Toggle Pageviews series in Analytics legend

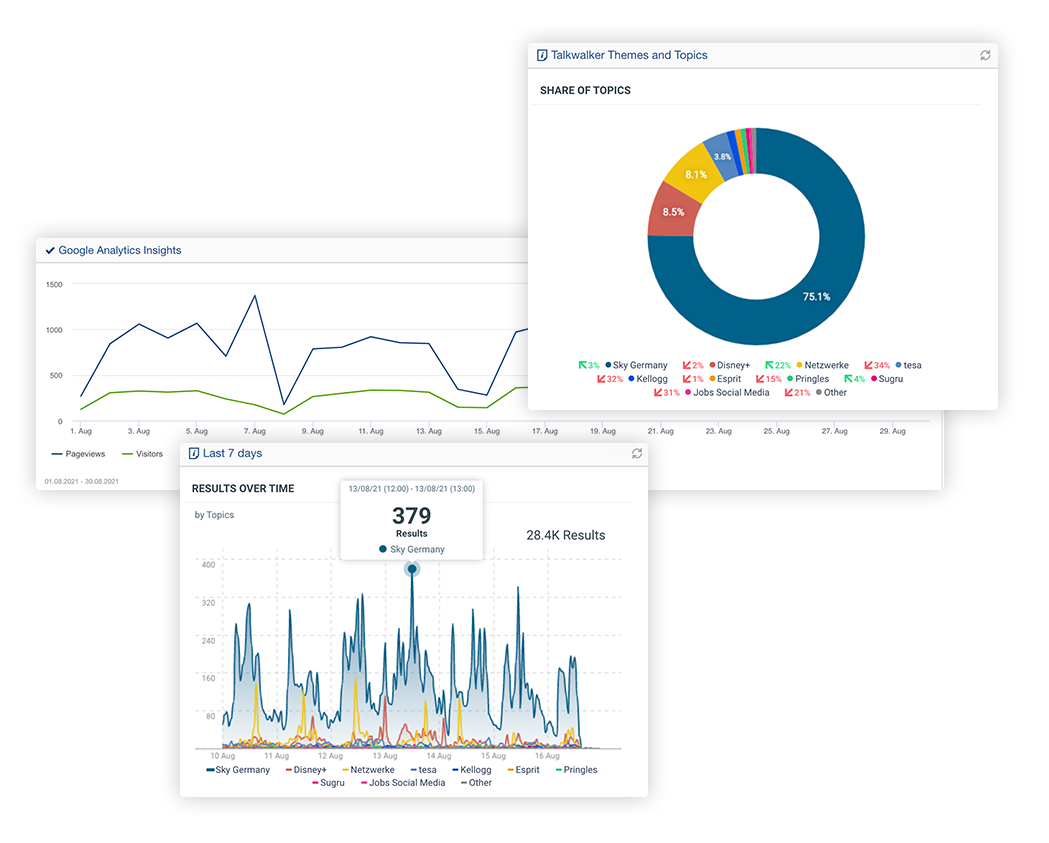[78, 454]
